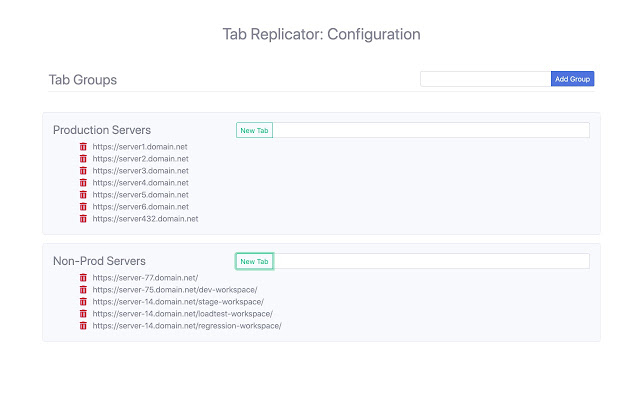The width and height of the screenshot is (640, 400).
Task: Trash the loadtest-workspace URL entry
Action: tap(84, 314)
